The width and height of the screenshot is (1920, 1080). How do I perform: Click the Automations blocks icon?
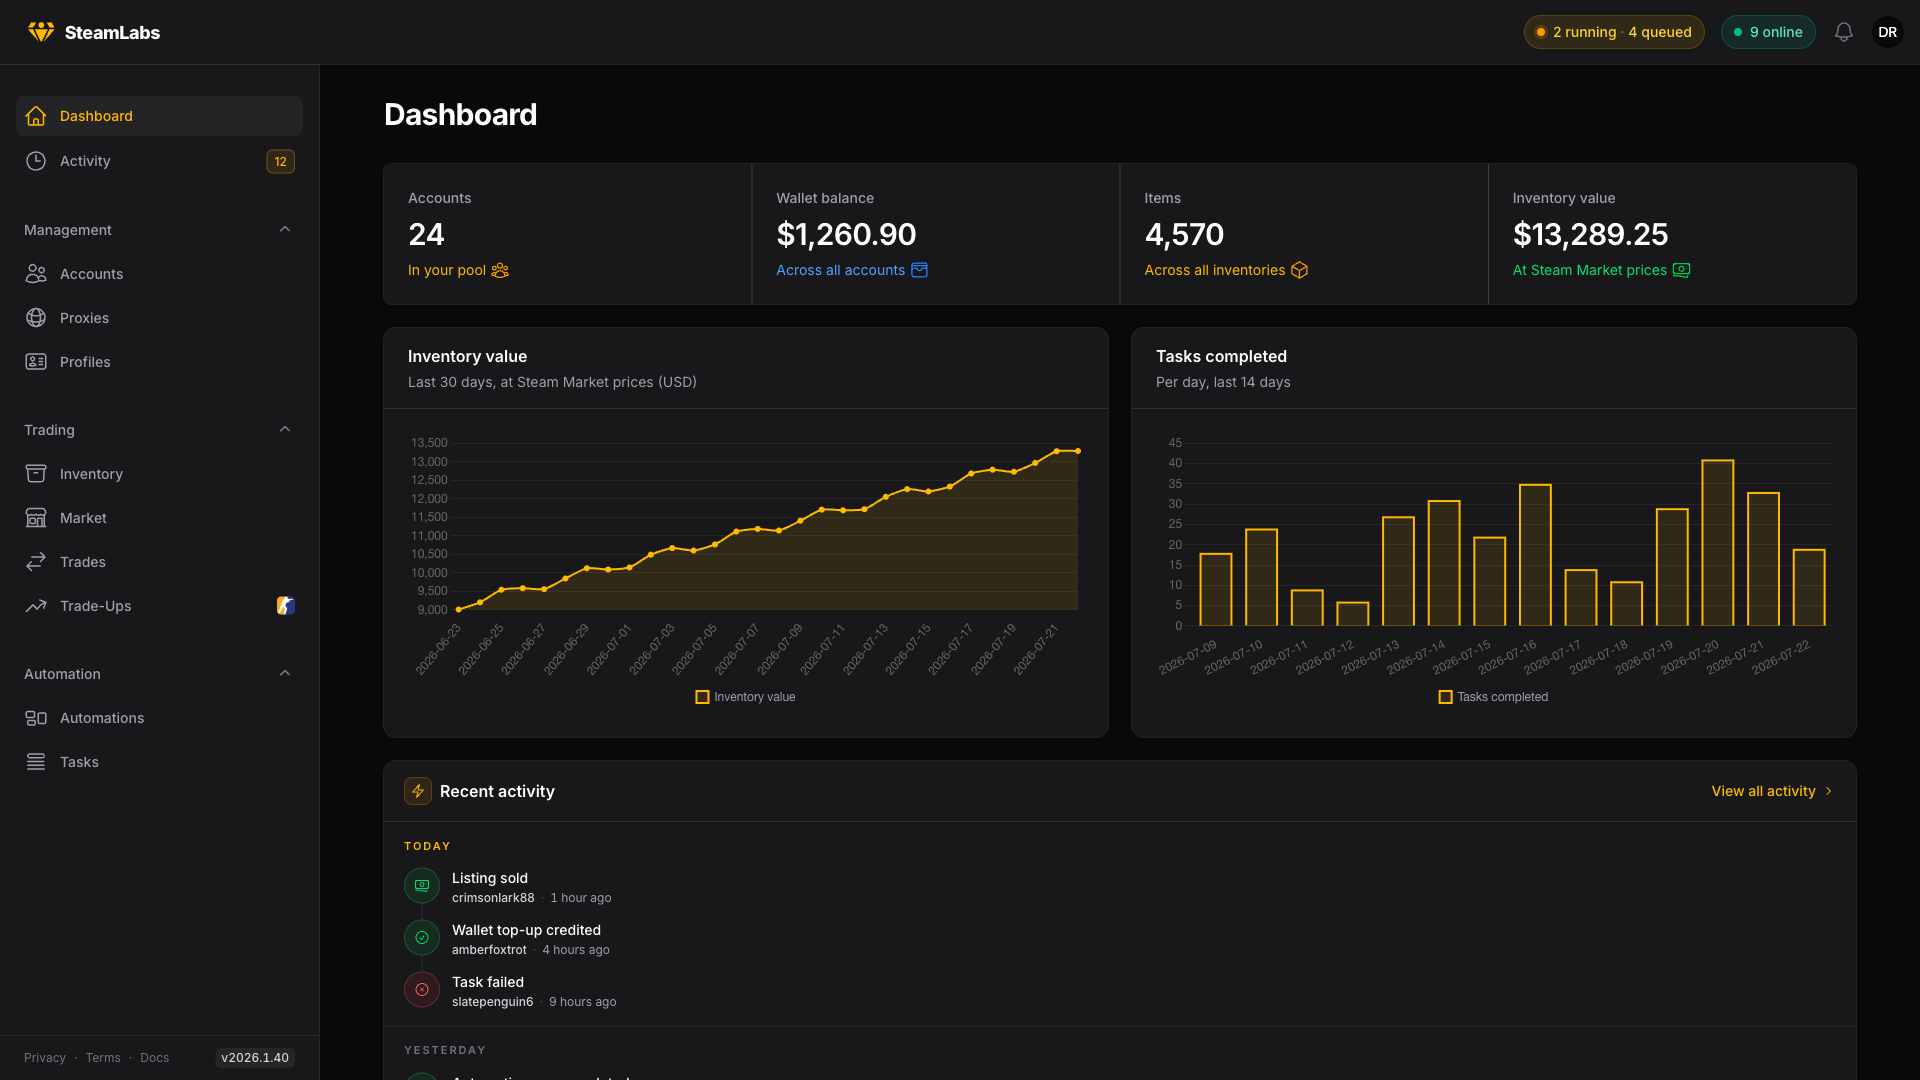[36, 718]
